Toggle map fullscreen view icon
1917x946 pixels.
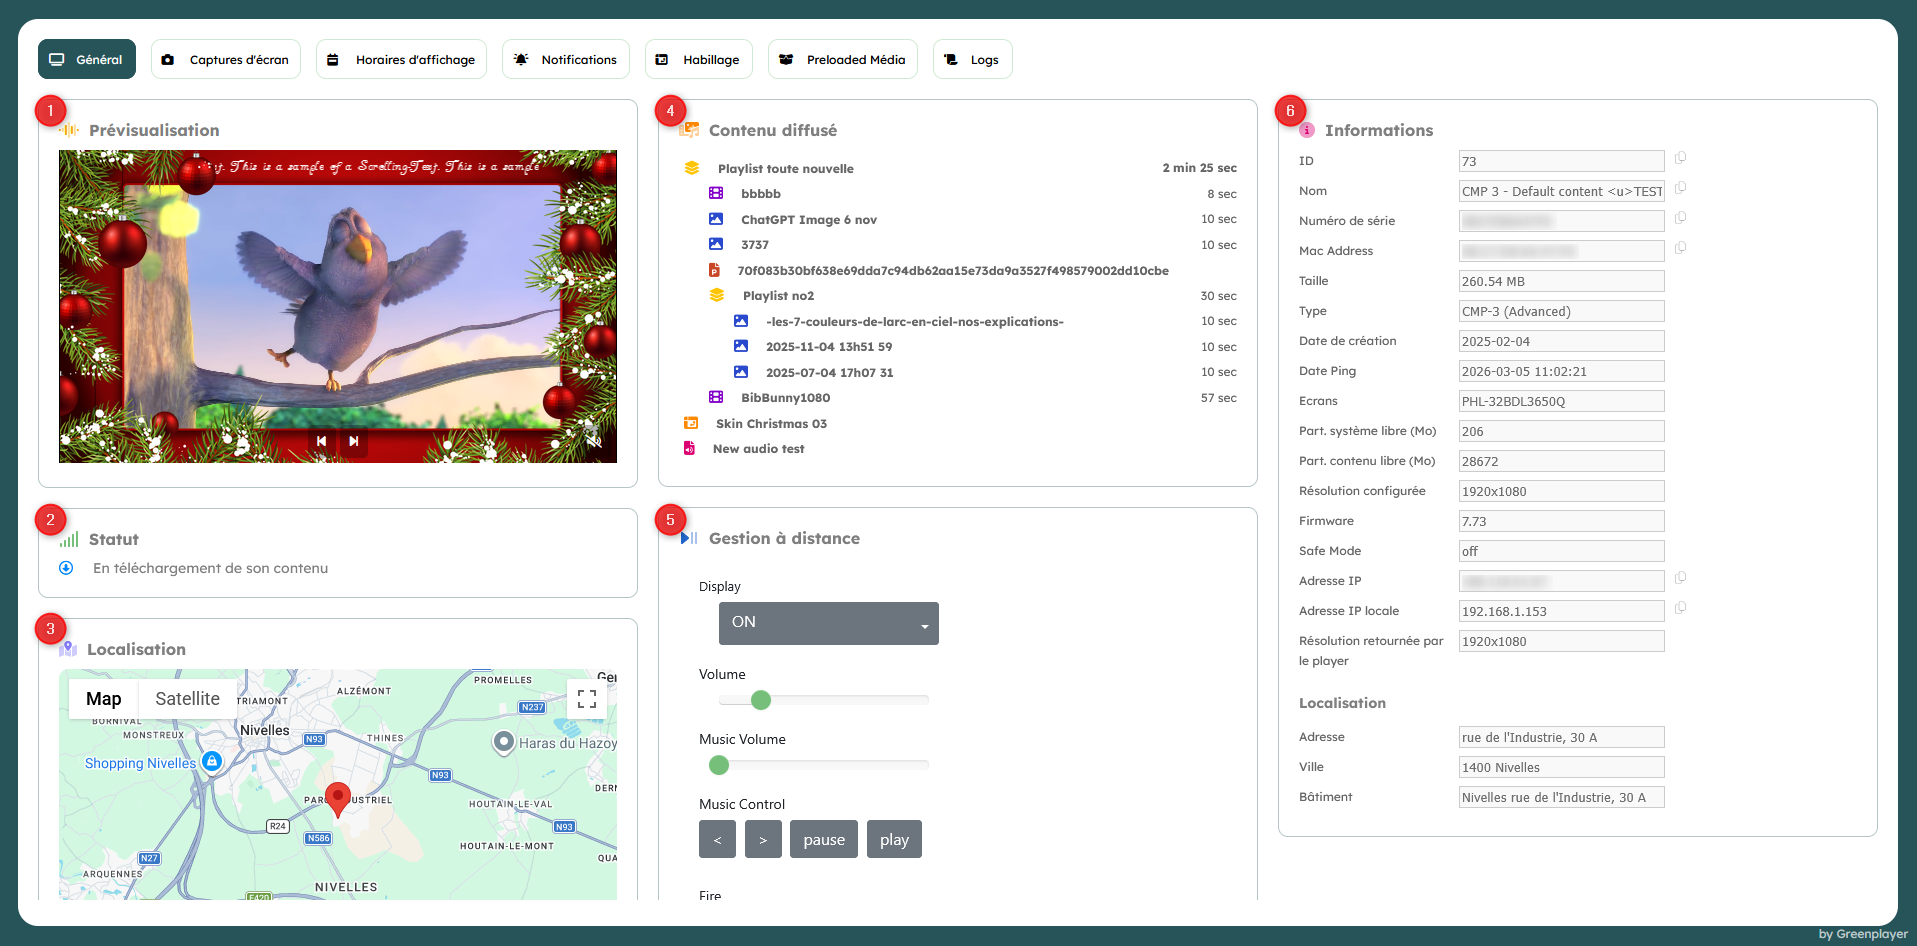coord(587,699)
